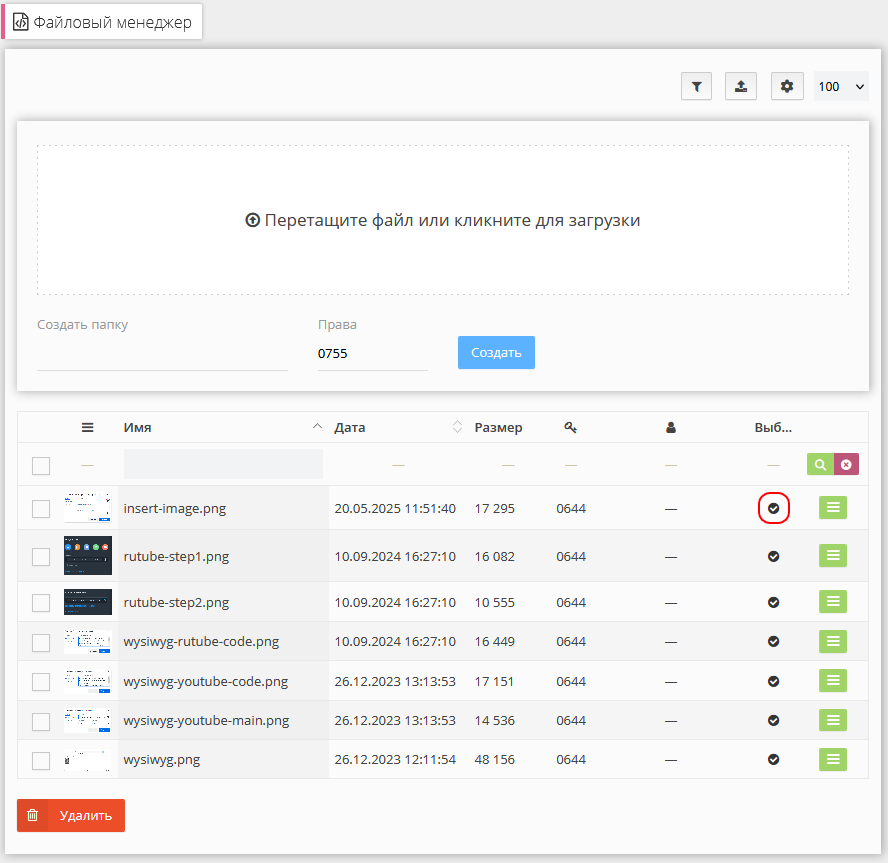Toggle select-all checkbox in filter row

coord(41,466)
